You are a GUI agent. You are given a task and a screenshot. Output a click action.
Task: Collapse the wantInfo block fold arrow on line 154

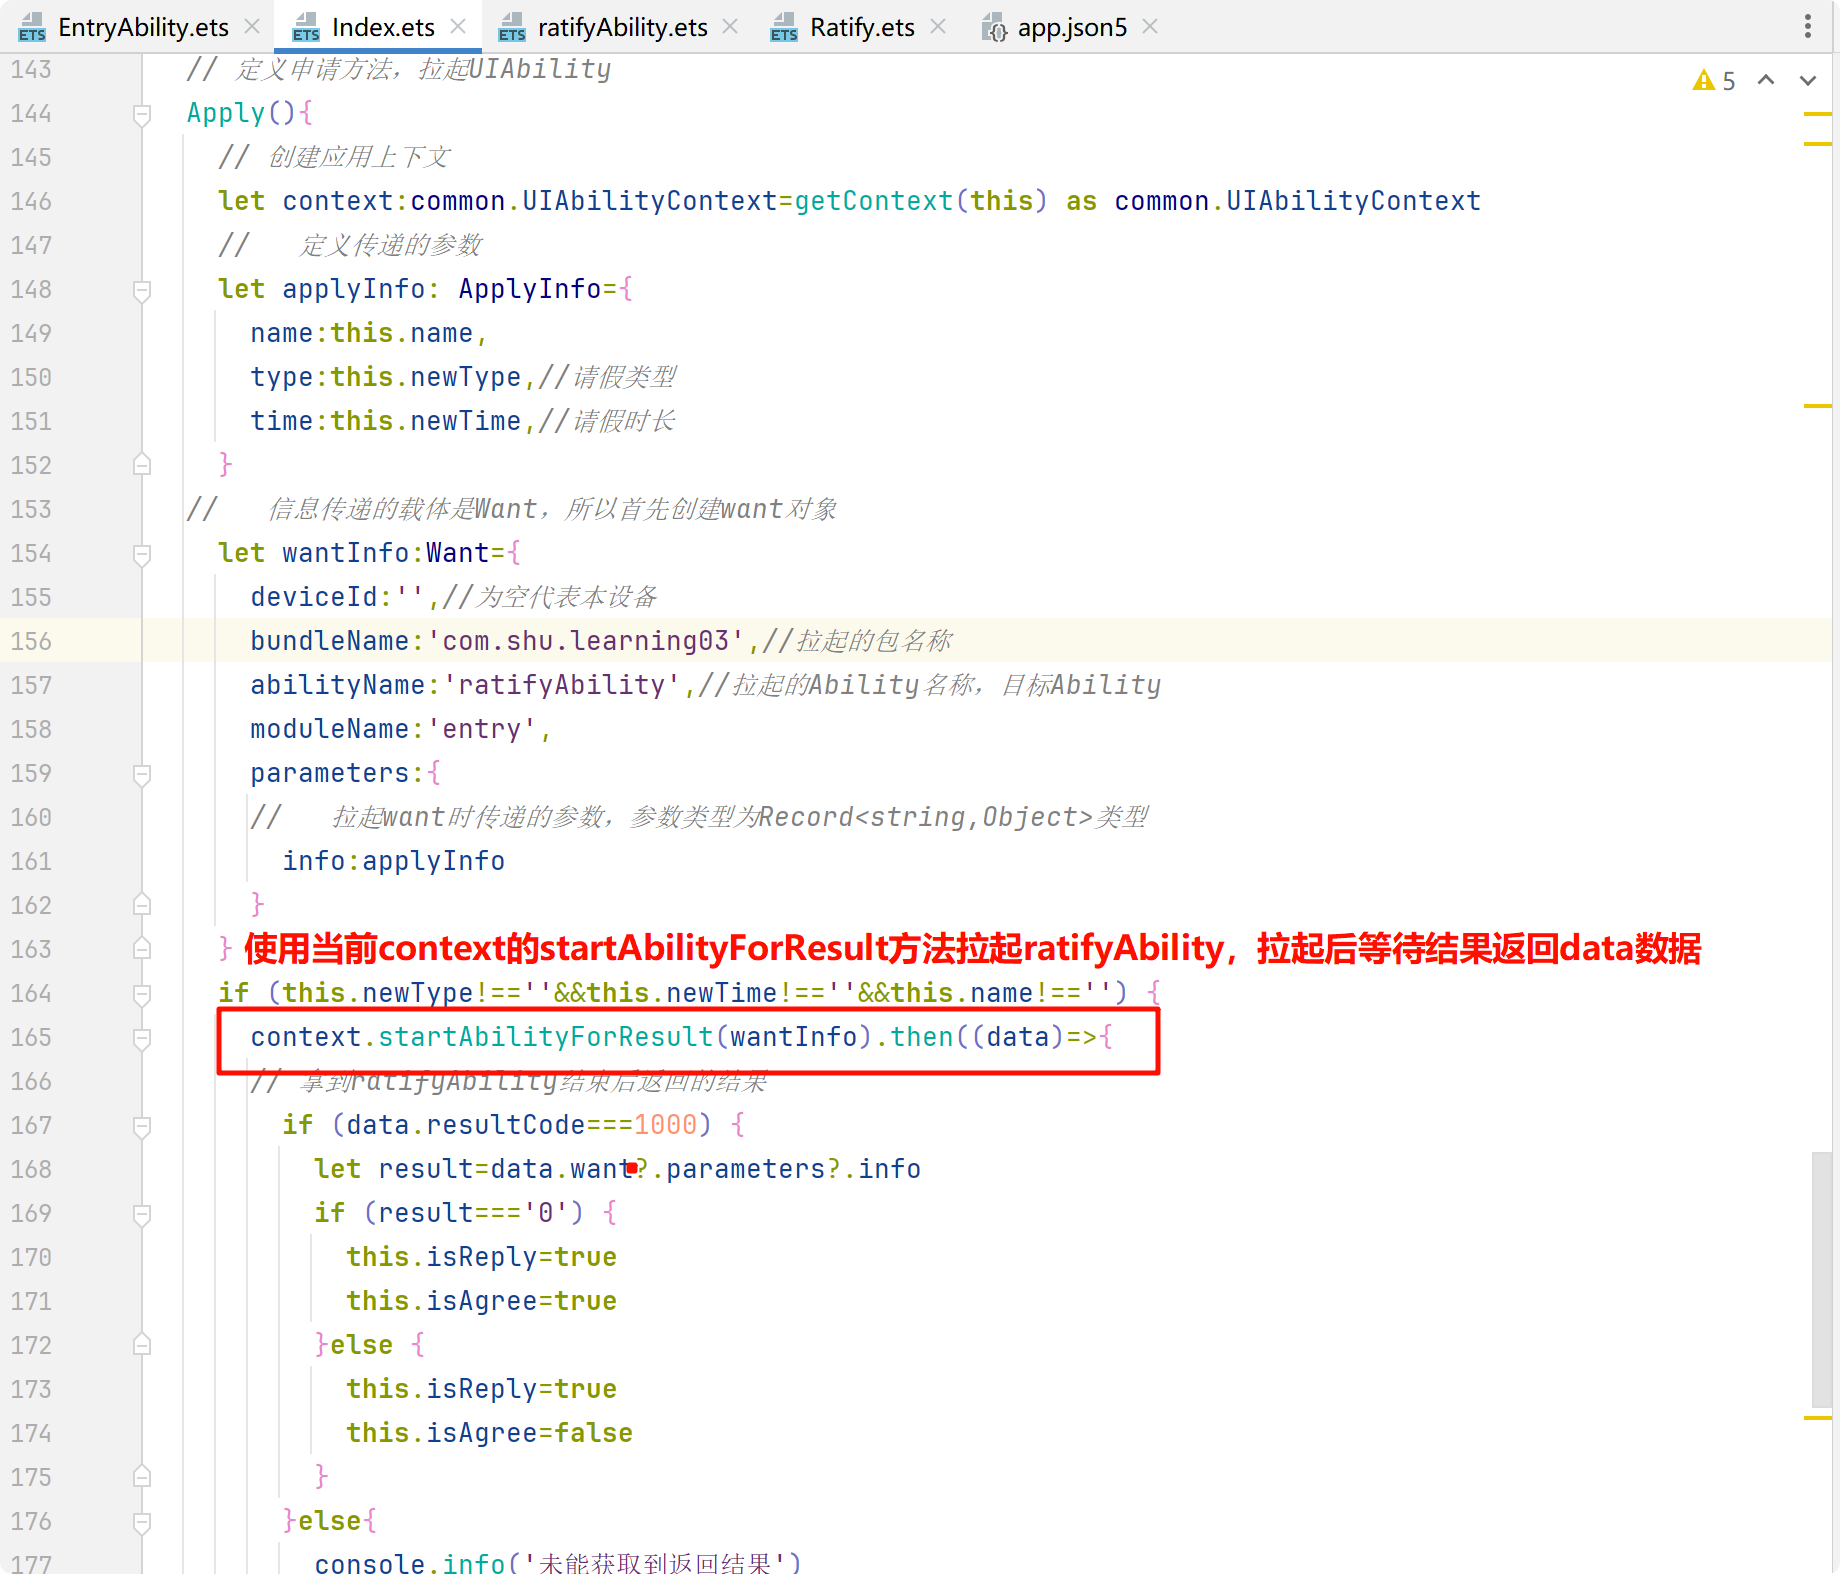pyautogui.click(x=141, y=554)
